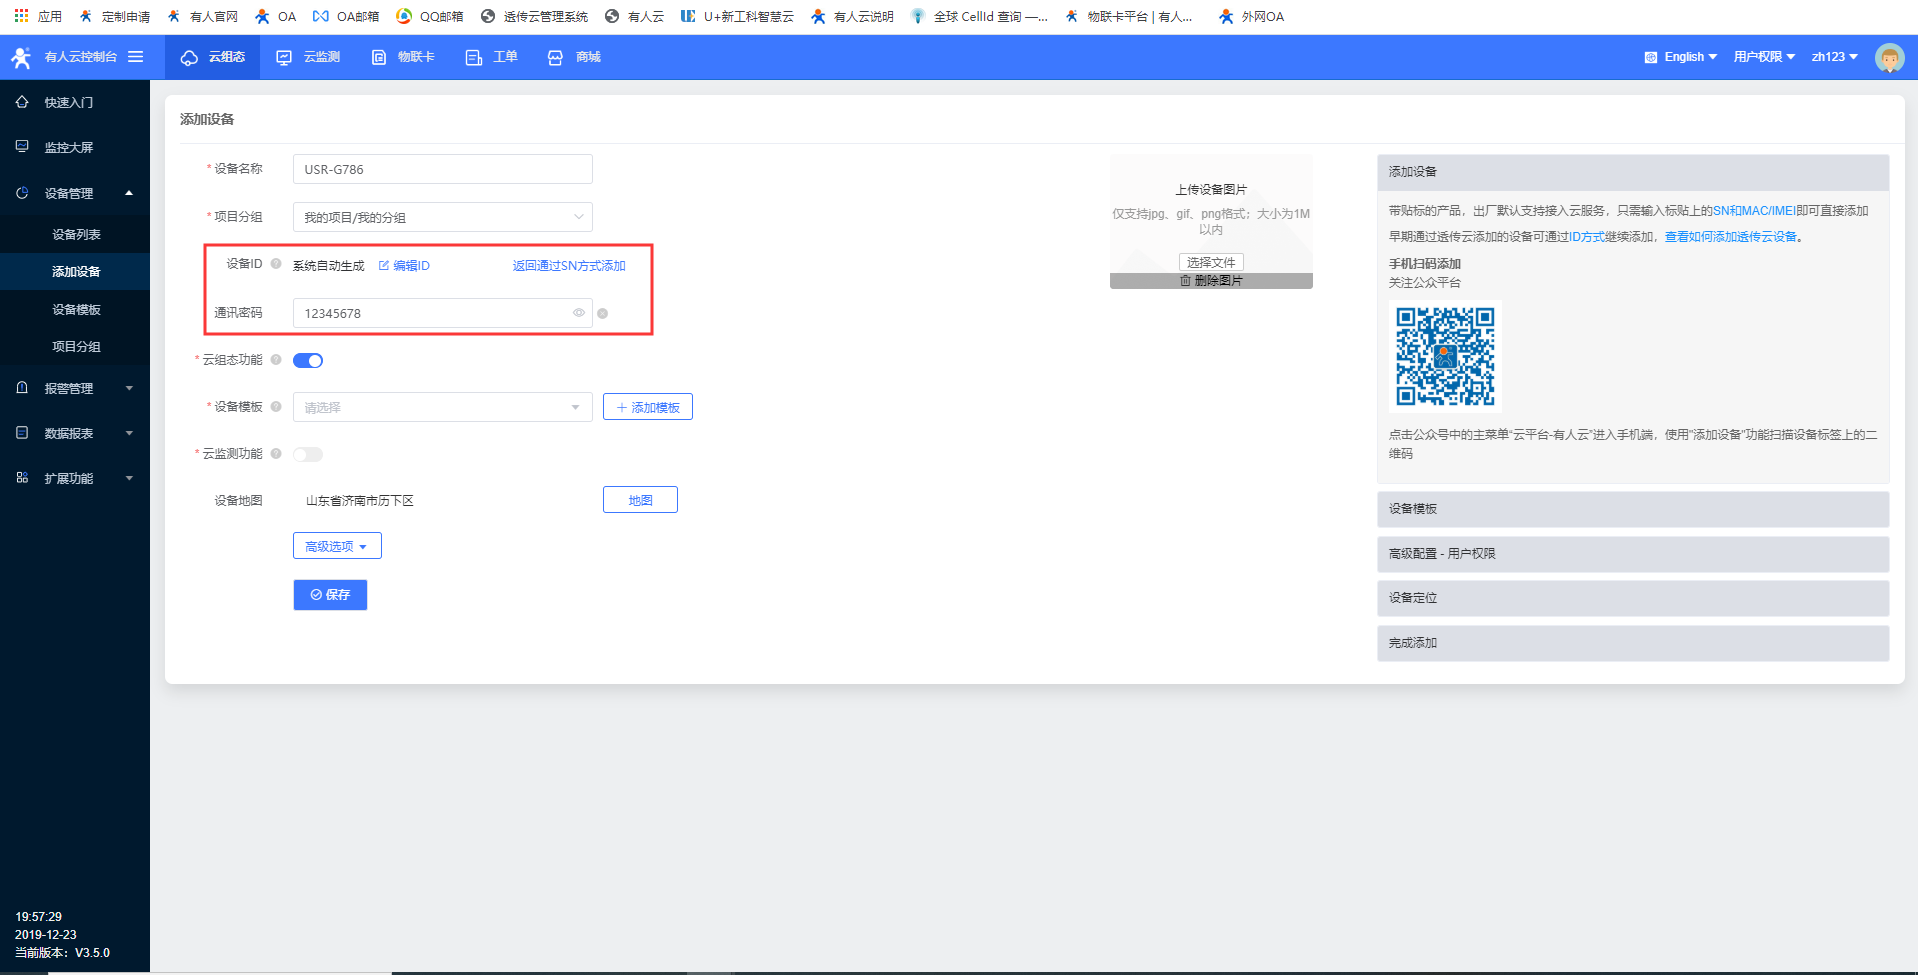Expand the 设备定位 help section
This screenshot has width=1918, height=975.
[1632, 598]
